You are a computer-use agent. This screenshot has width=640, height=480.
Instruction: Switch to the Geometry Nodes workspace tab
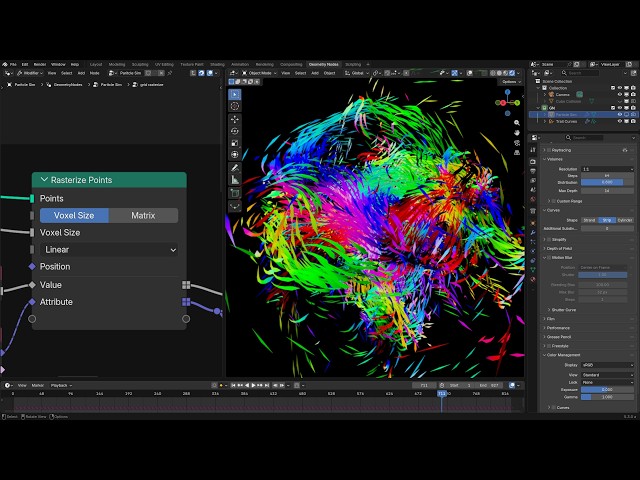323,64
